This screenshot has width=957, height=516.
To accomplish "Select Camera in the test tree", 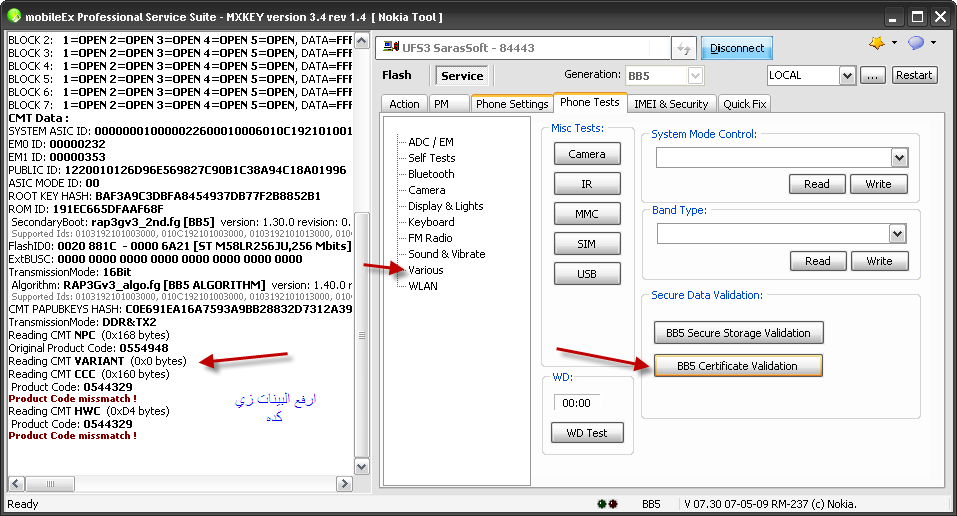I will [427, 190].
